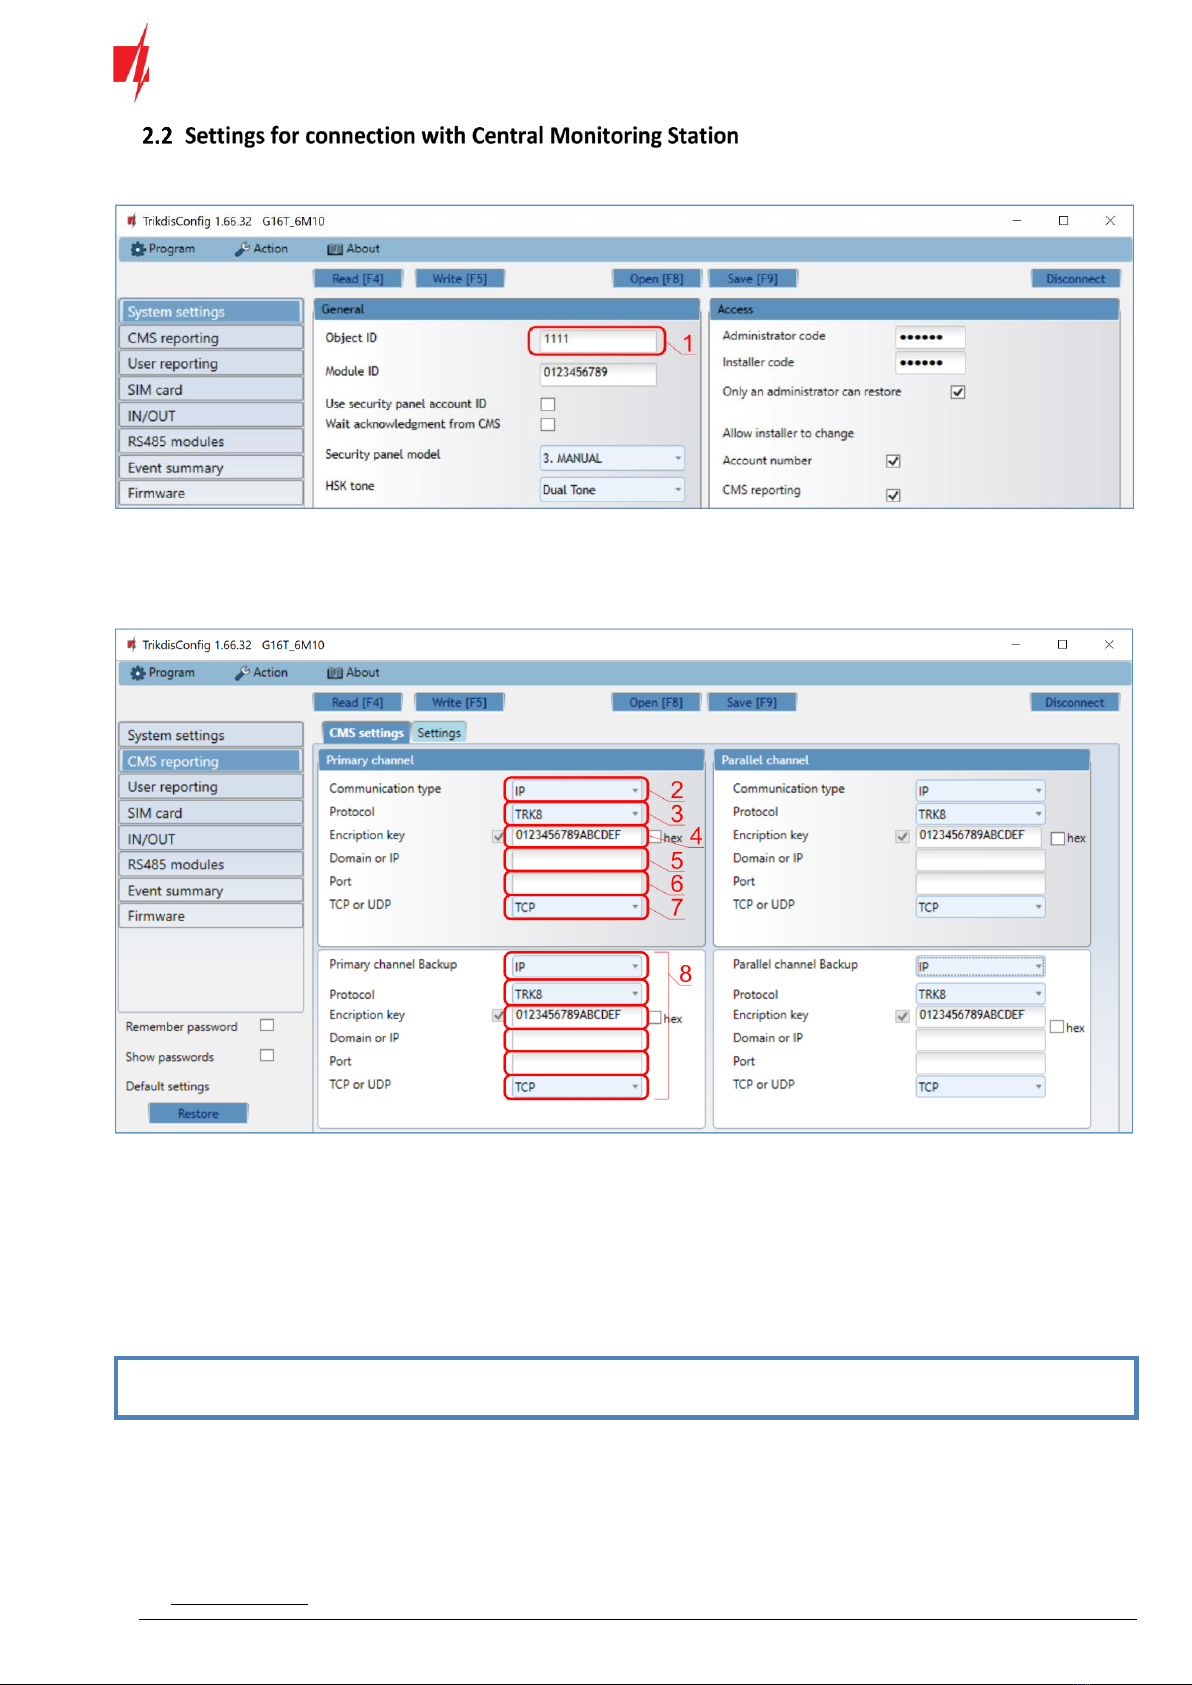Open the Action menu in the lower window

tap(261, 673)
